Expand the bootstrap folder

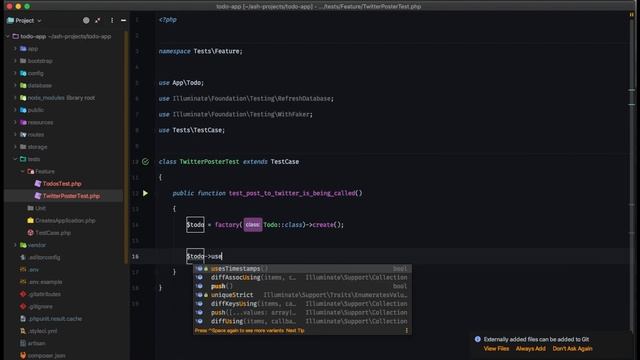(x=16, y=61)
